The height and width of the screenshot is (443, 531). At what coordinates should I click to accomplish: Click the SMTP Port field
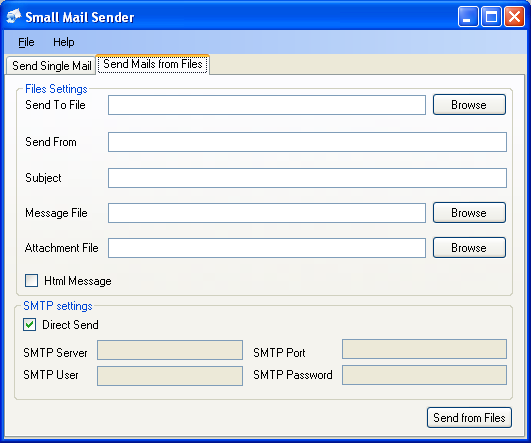pyautogui.click(x=424, y=349)
